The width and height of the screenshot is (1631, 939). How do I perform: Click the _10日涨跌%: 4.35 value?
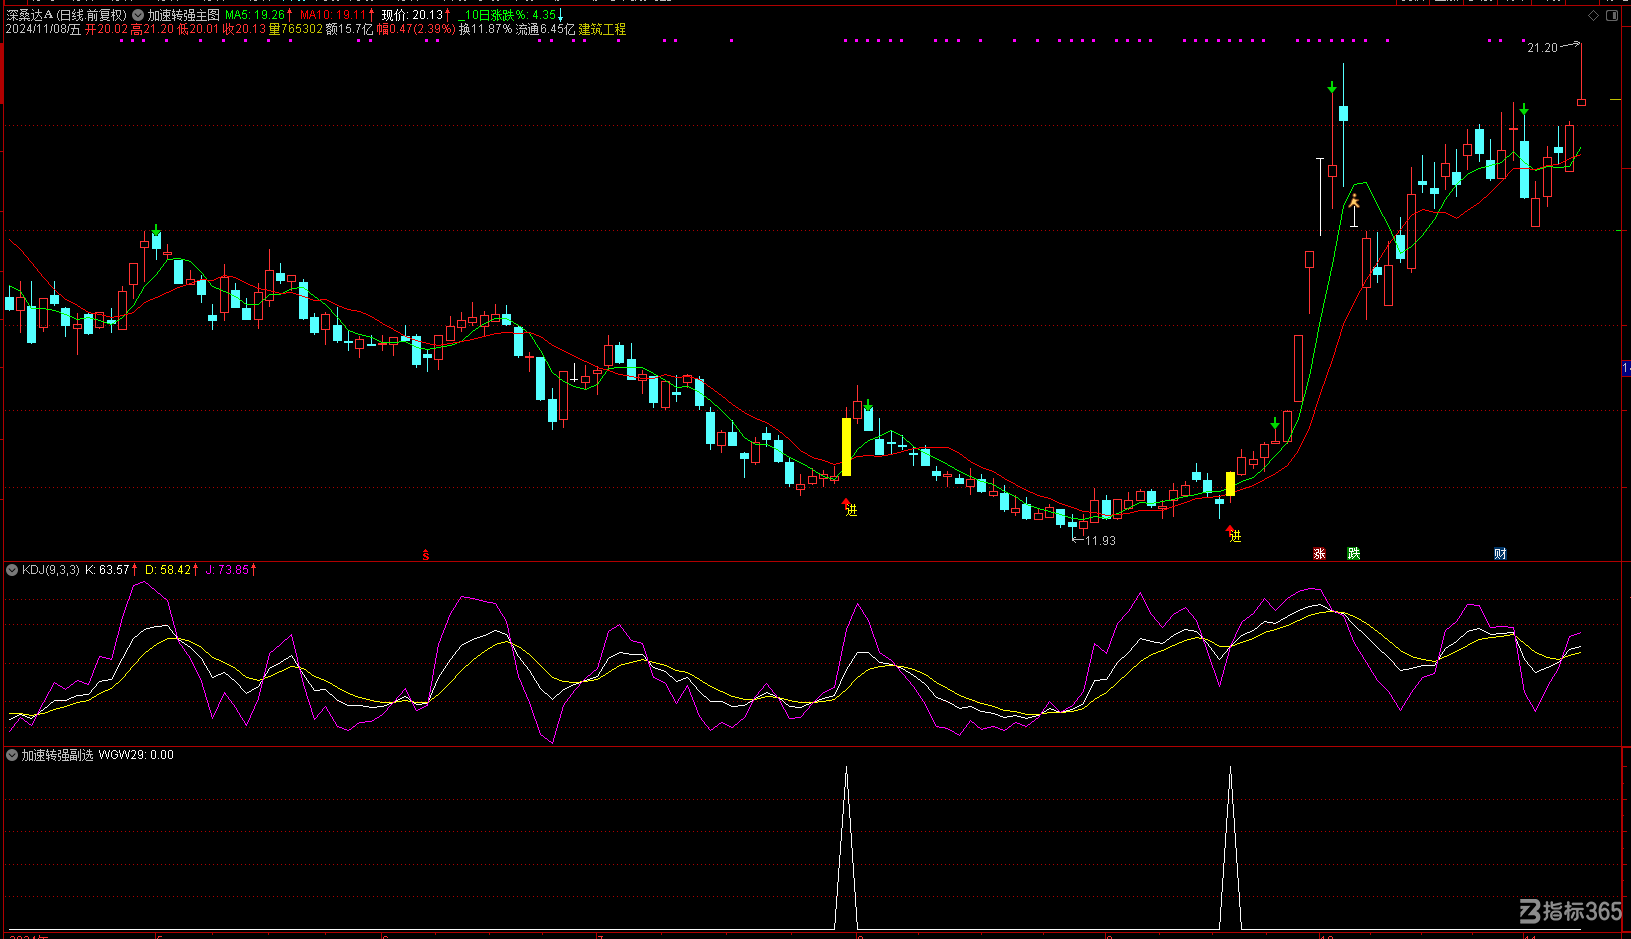tap(507, 15)
